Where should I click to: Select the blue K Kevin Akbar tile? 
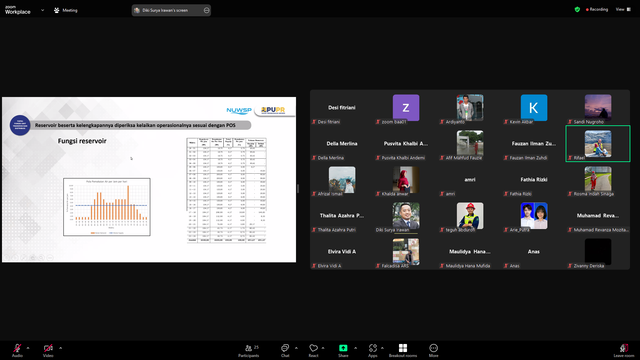click(534, 108)
